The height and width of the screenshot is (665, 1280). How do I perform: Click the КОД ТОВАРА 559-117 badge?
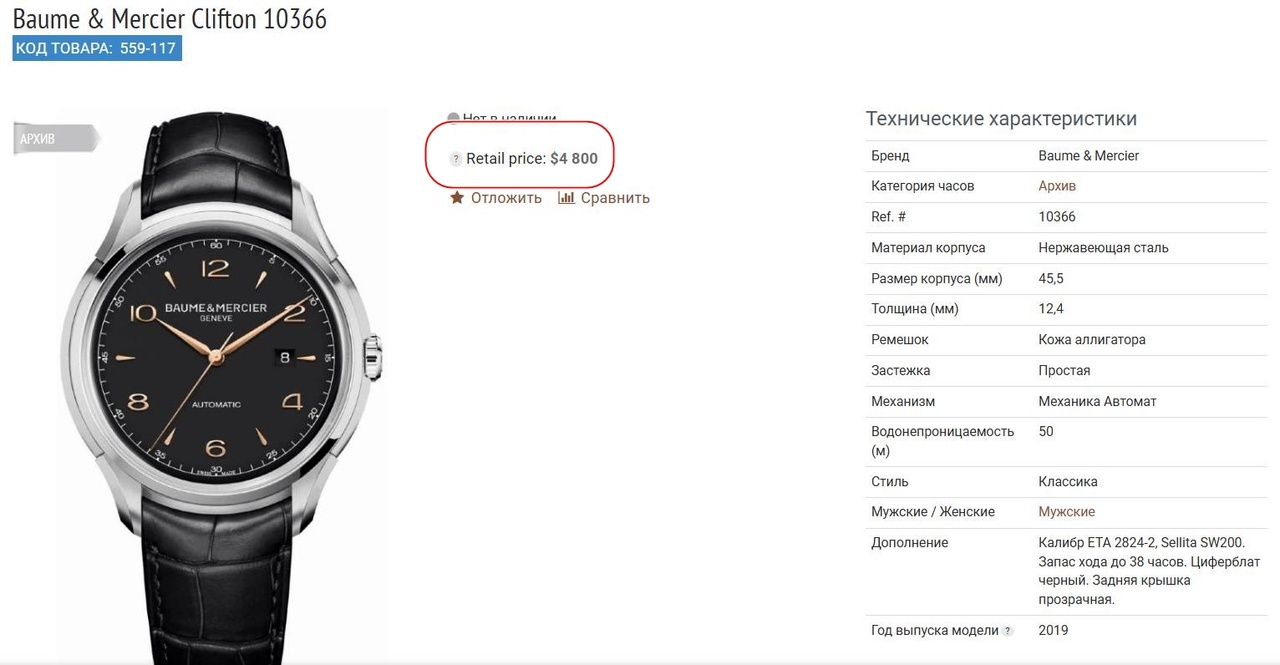(x=97, y=48)
